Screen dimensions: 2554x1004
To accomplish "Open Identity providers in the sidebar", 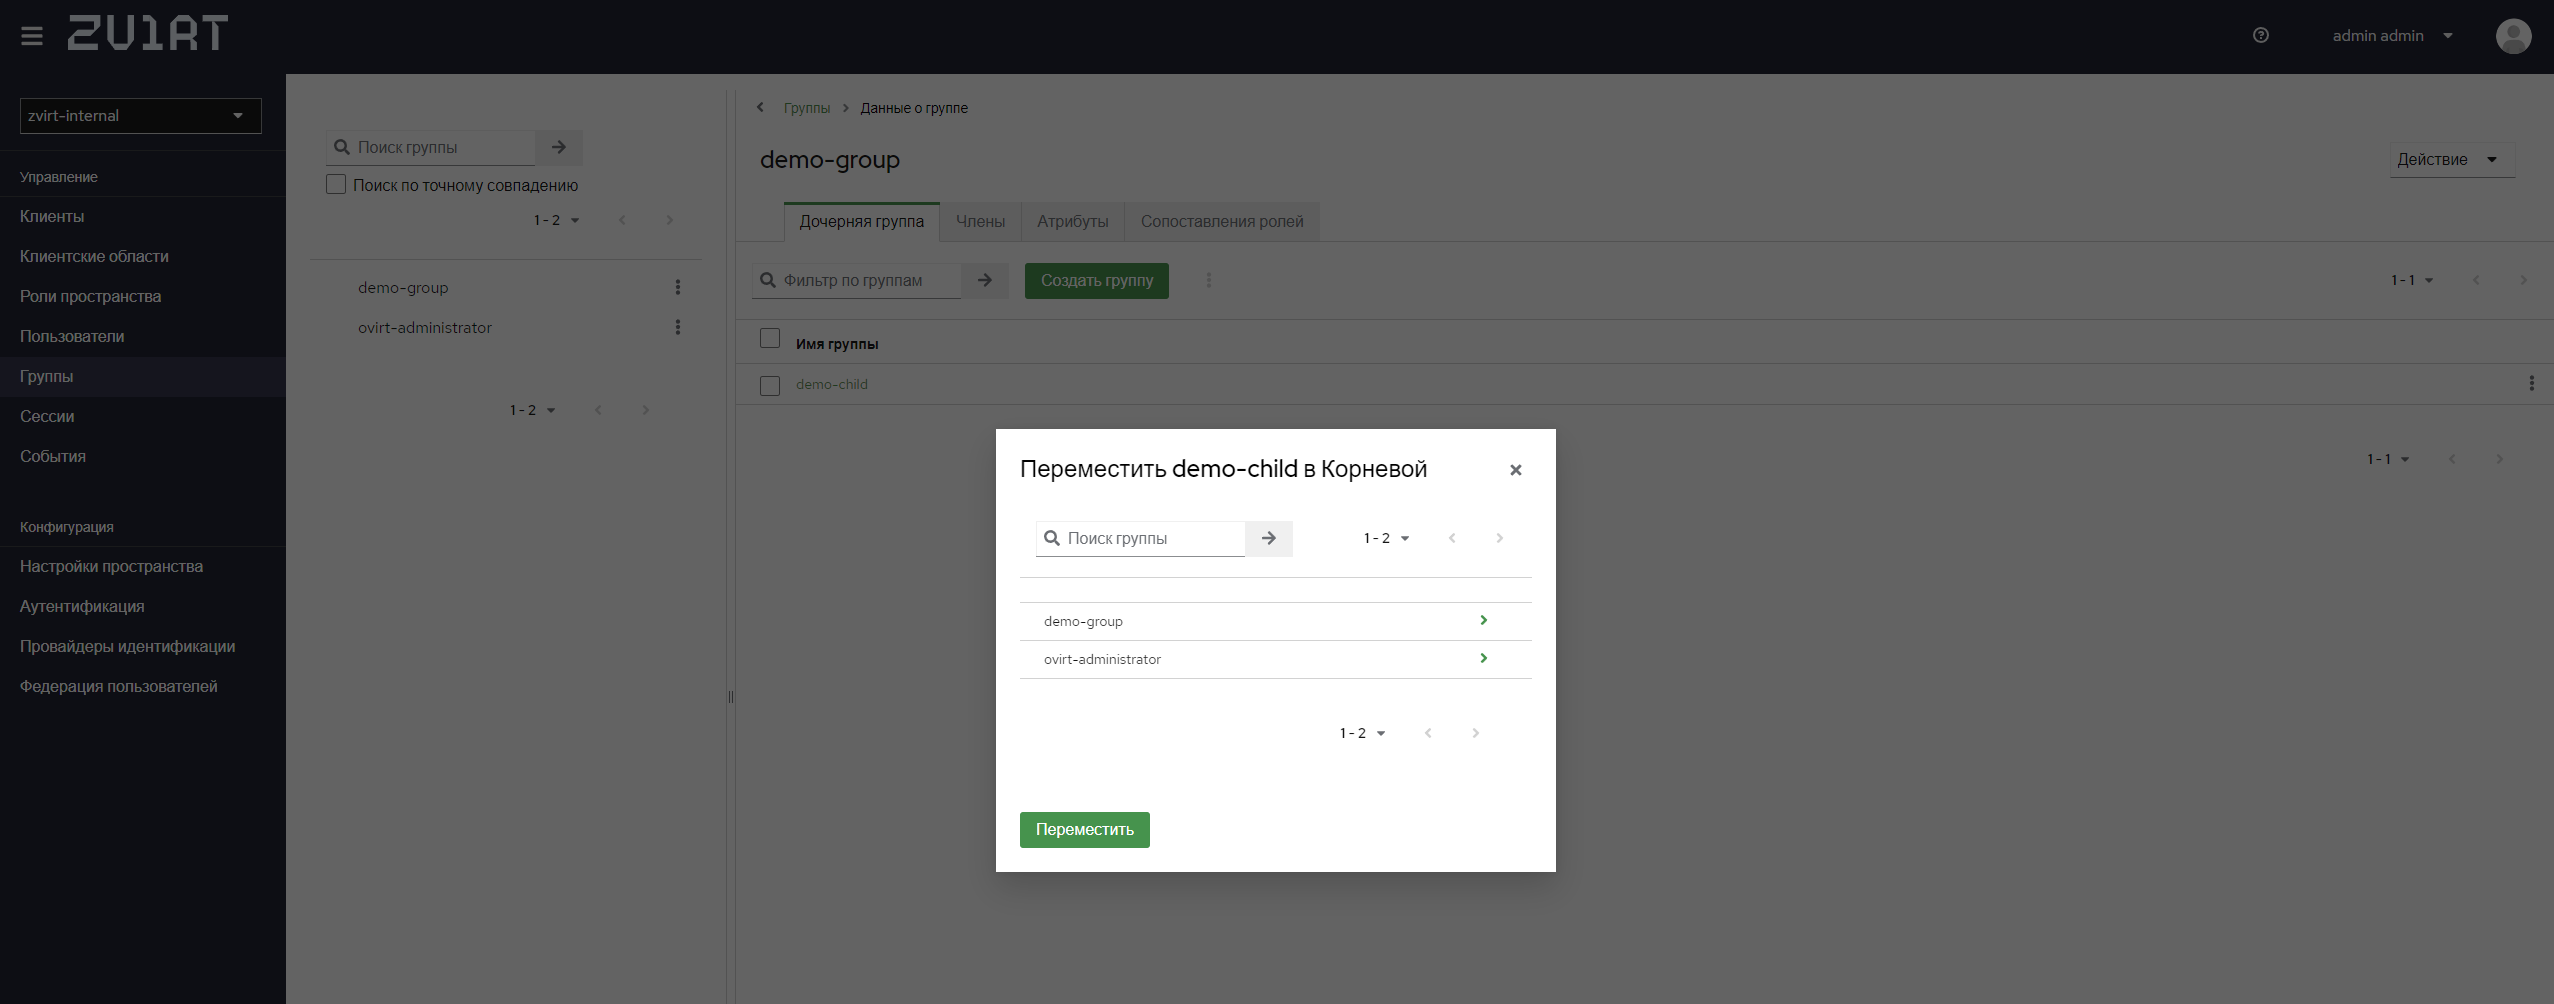I will pos(143,646).
